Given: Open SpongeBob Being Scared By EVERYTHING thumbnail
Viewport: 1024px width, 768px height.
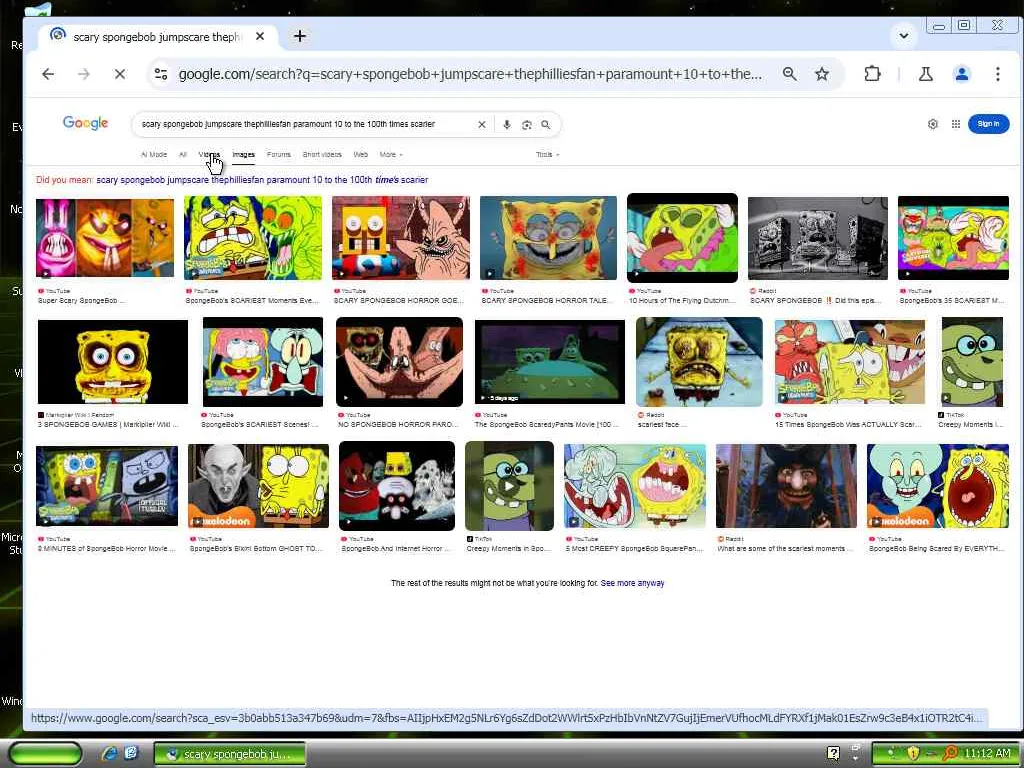Looking at the screenshot, I should (x=938, y=486).
